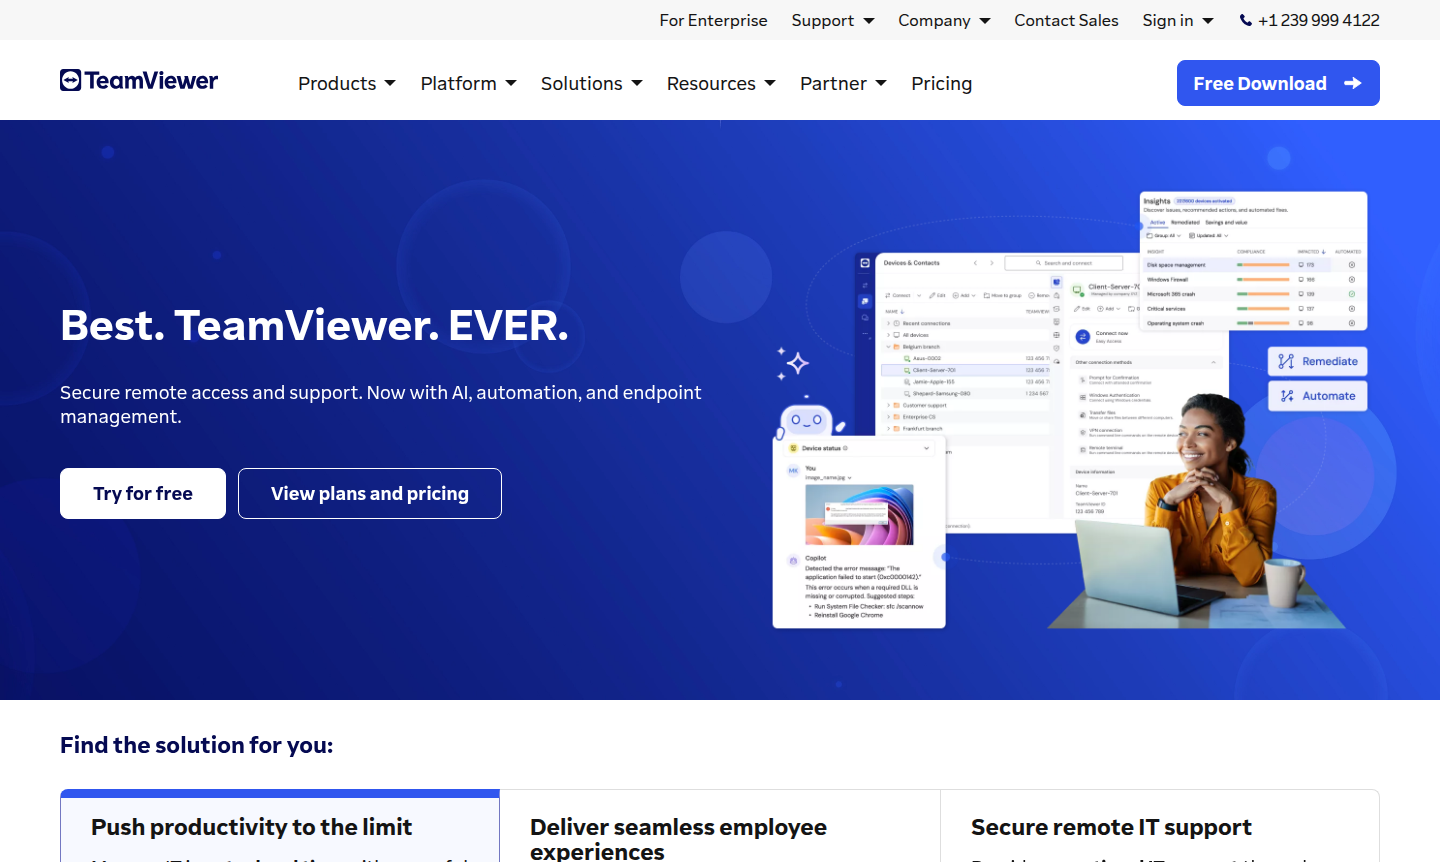
Task: Click the search icon in Devices & Contacts bar
Action: tap(1038, 263)
